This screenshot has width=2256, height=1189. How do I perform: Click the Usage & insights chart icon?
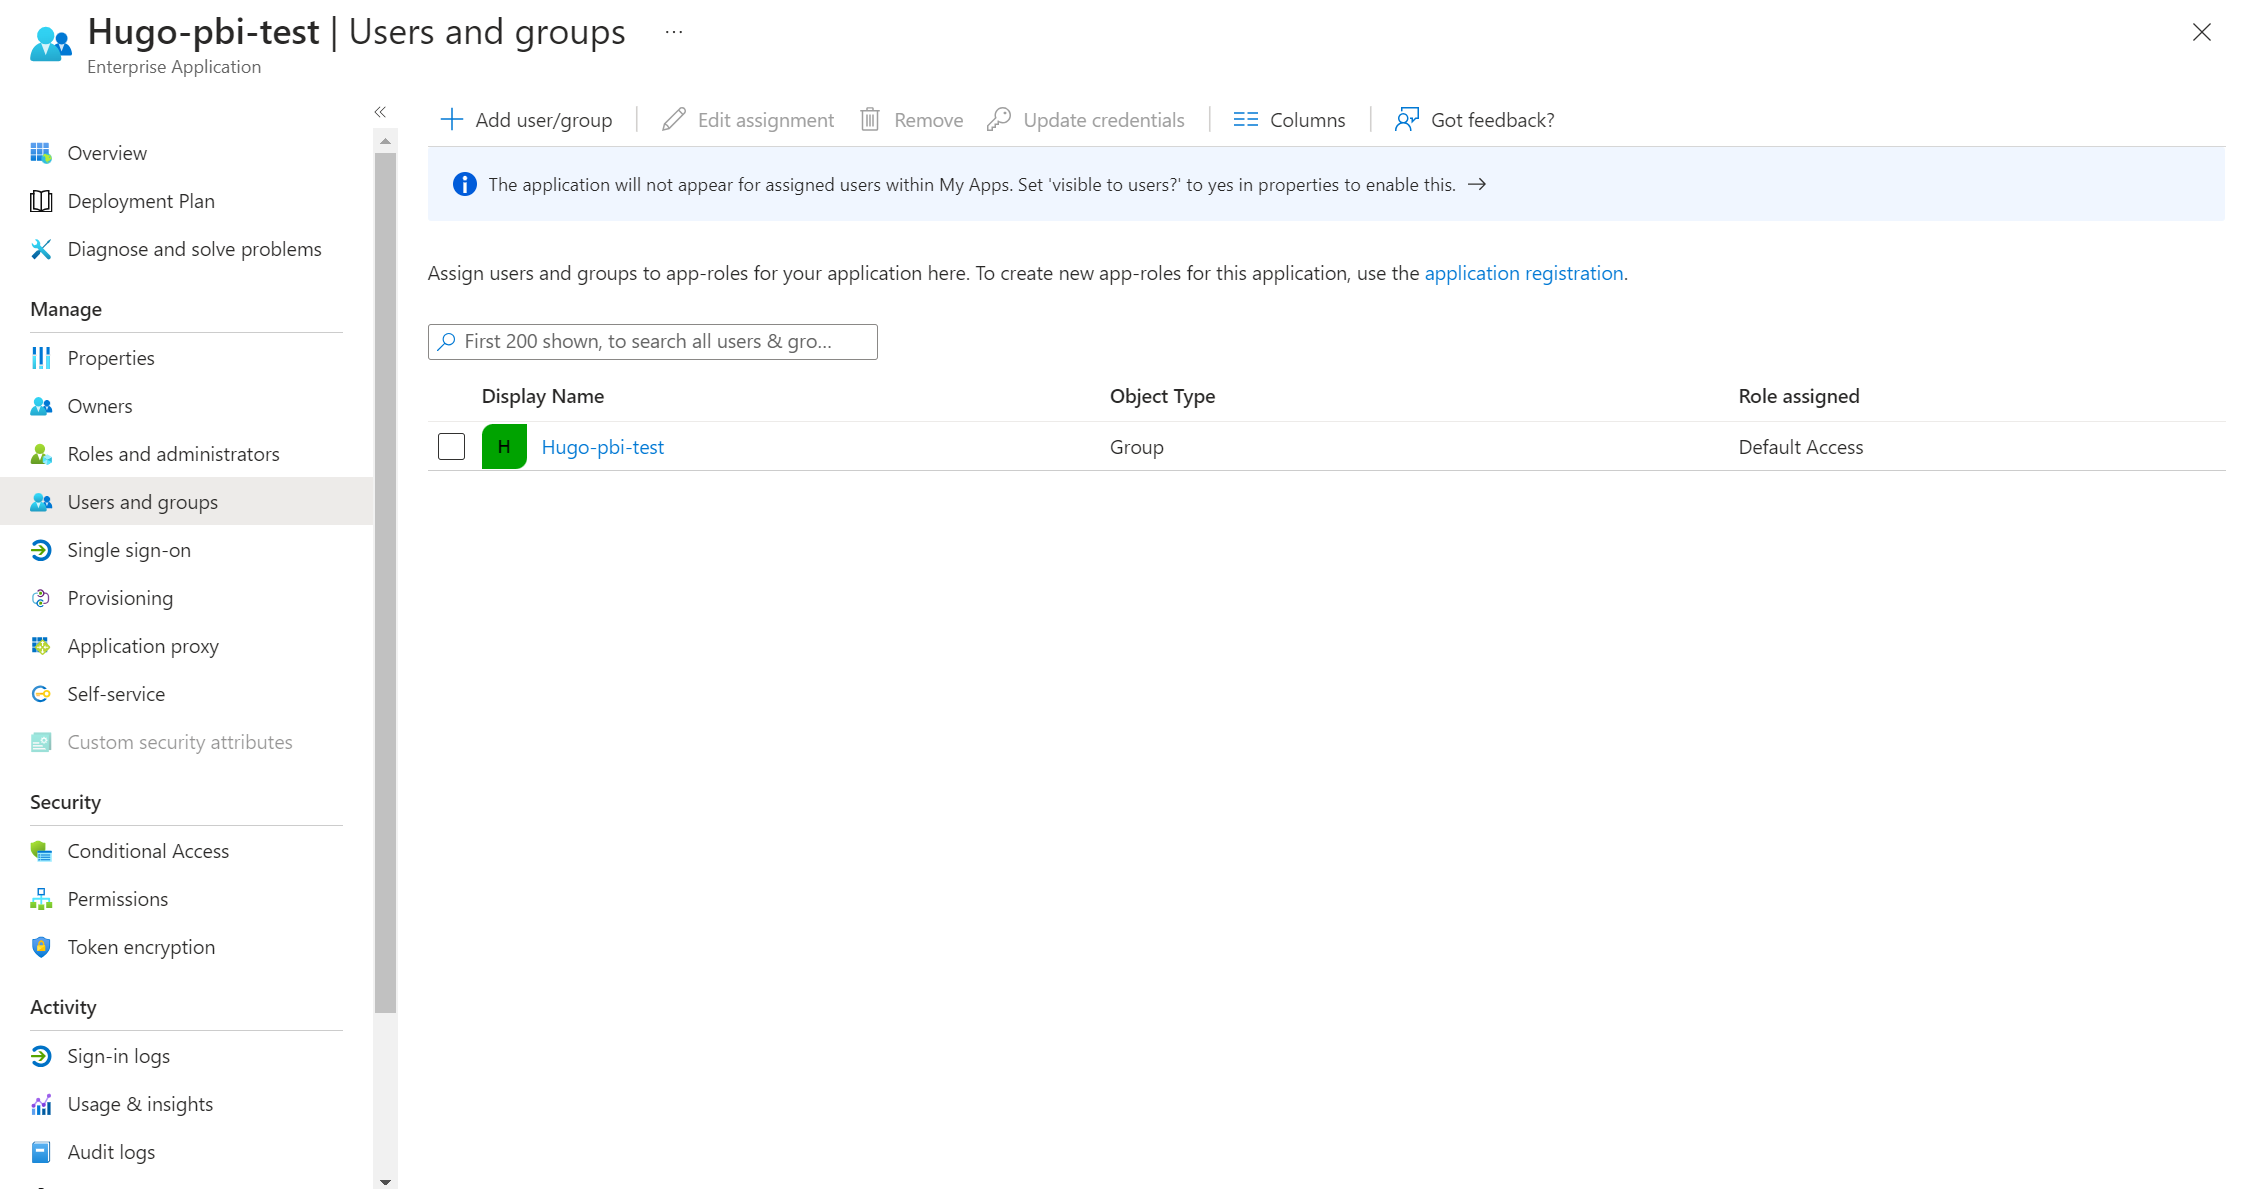point(41,1104)
